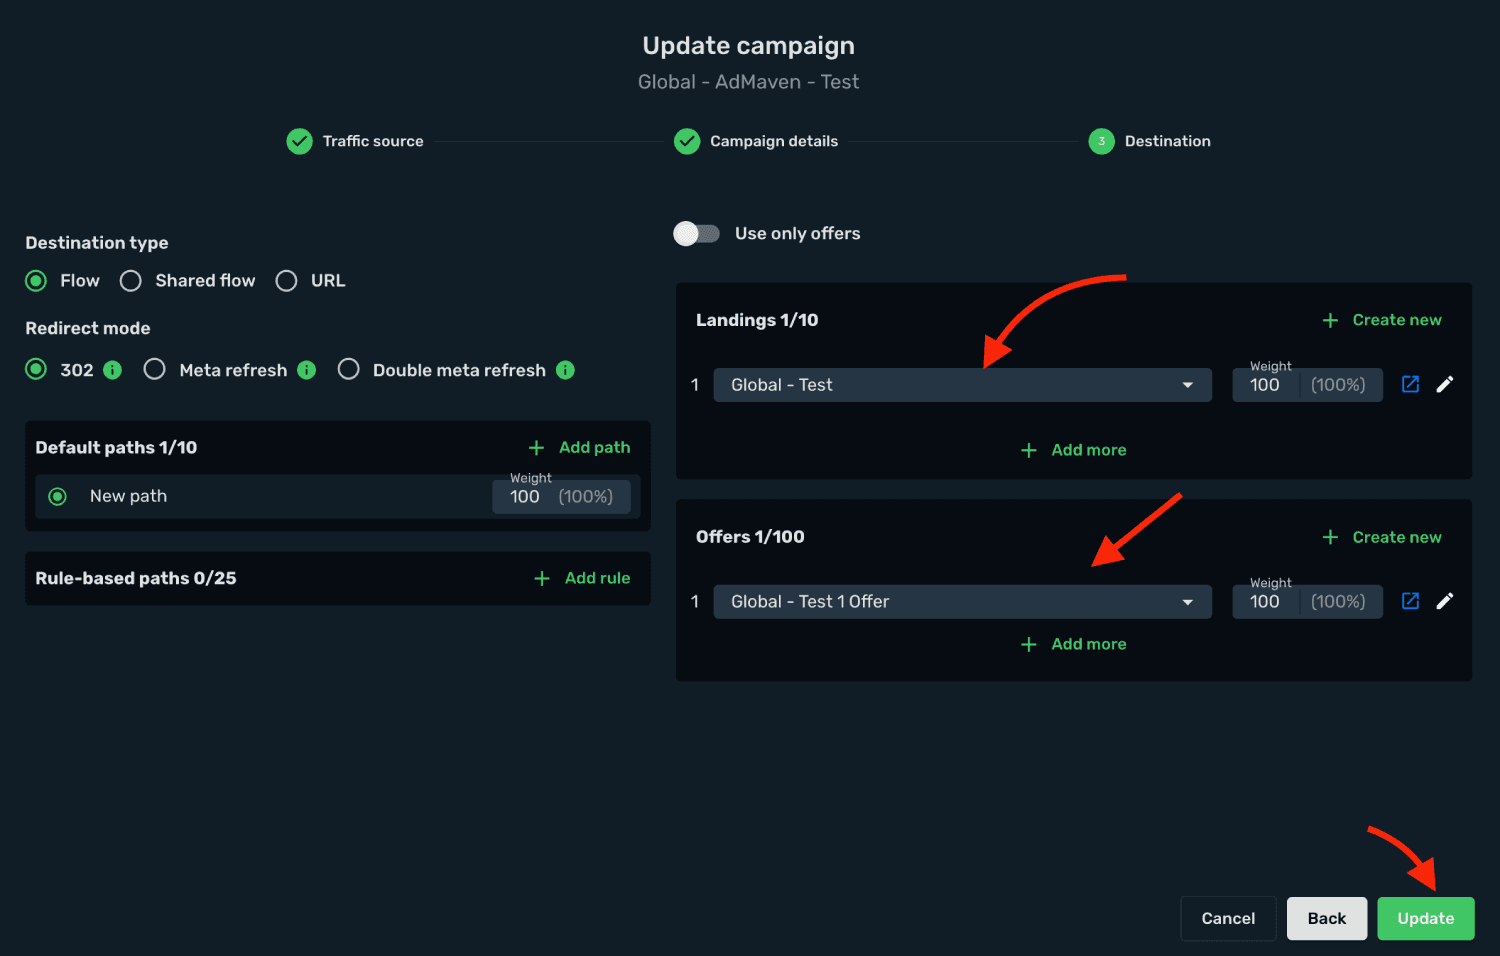Click the Default paths 1/10 heading
The height and width of the screenshot is (956, 1500).
click(116, 447)
